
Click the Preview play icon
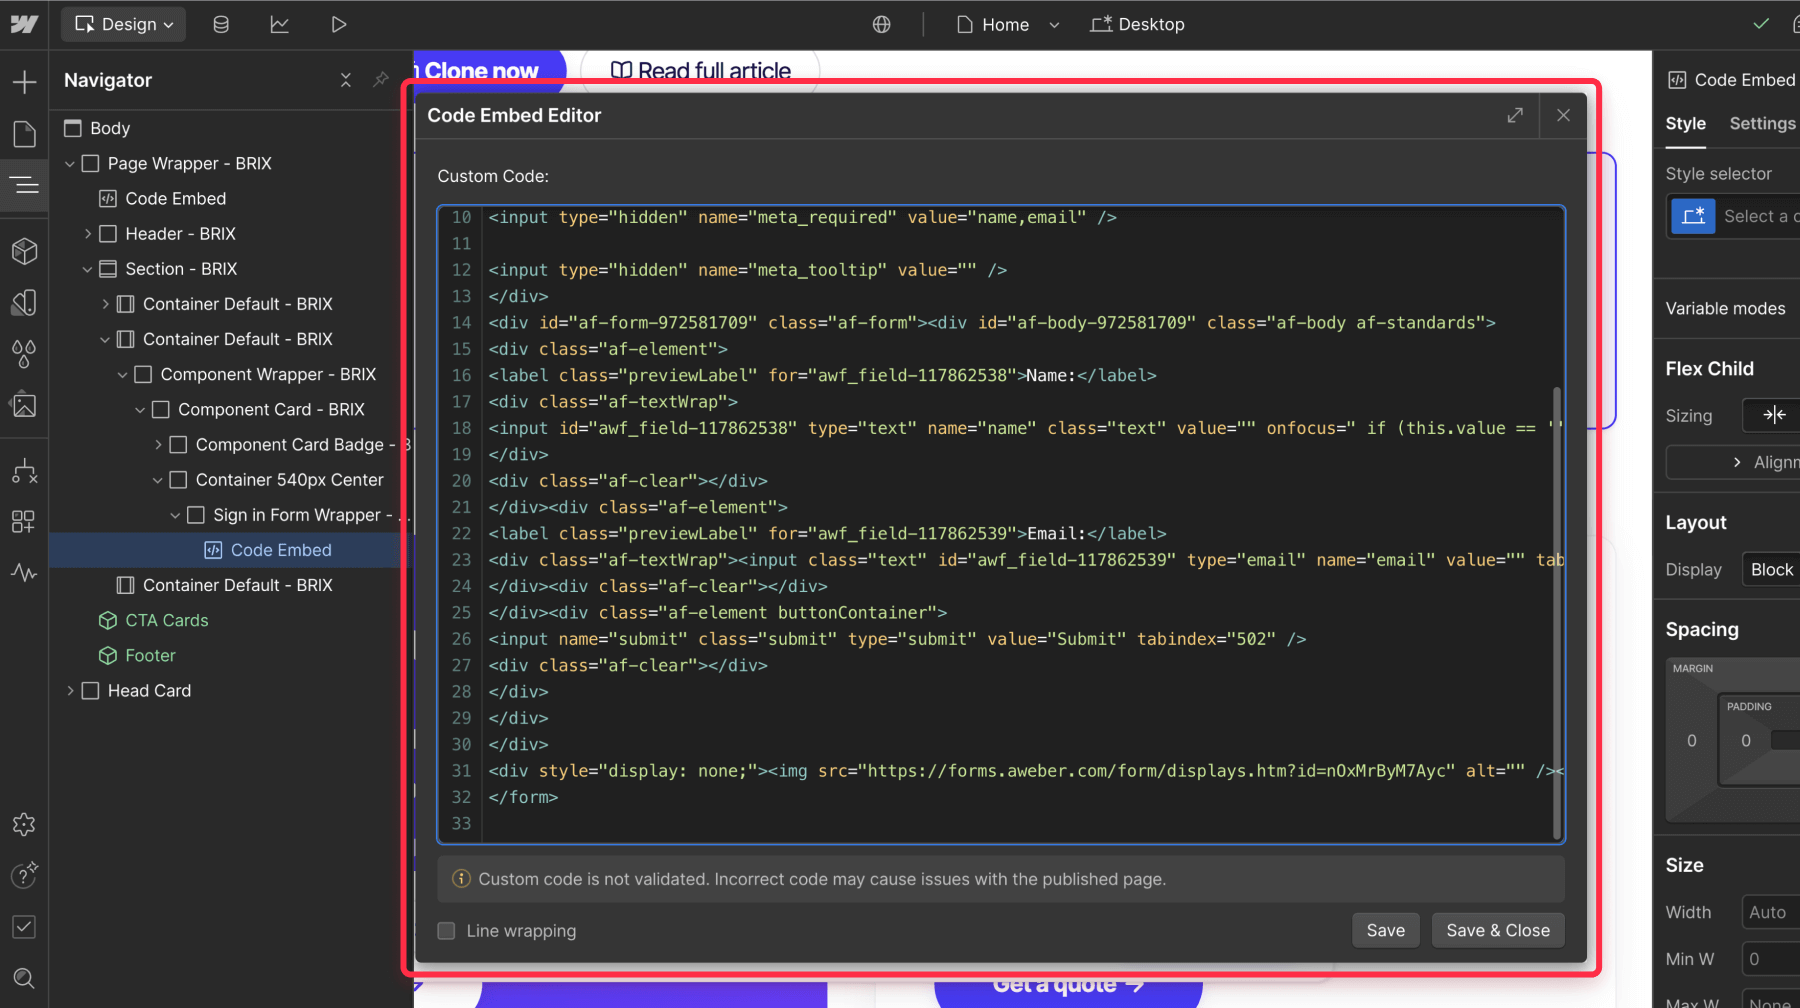point(339,24)
